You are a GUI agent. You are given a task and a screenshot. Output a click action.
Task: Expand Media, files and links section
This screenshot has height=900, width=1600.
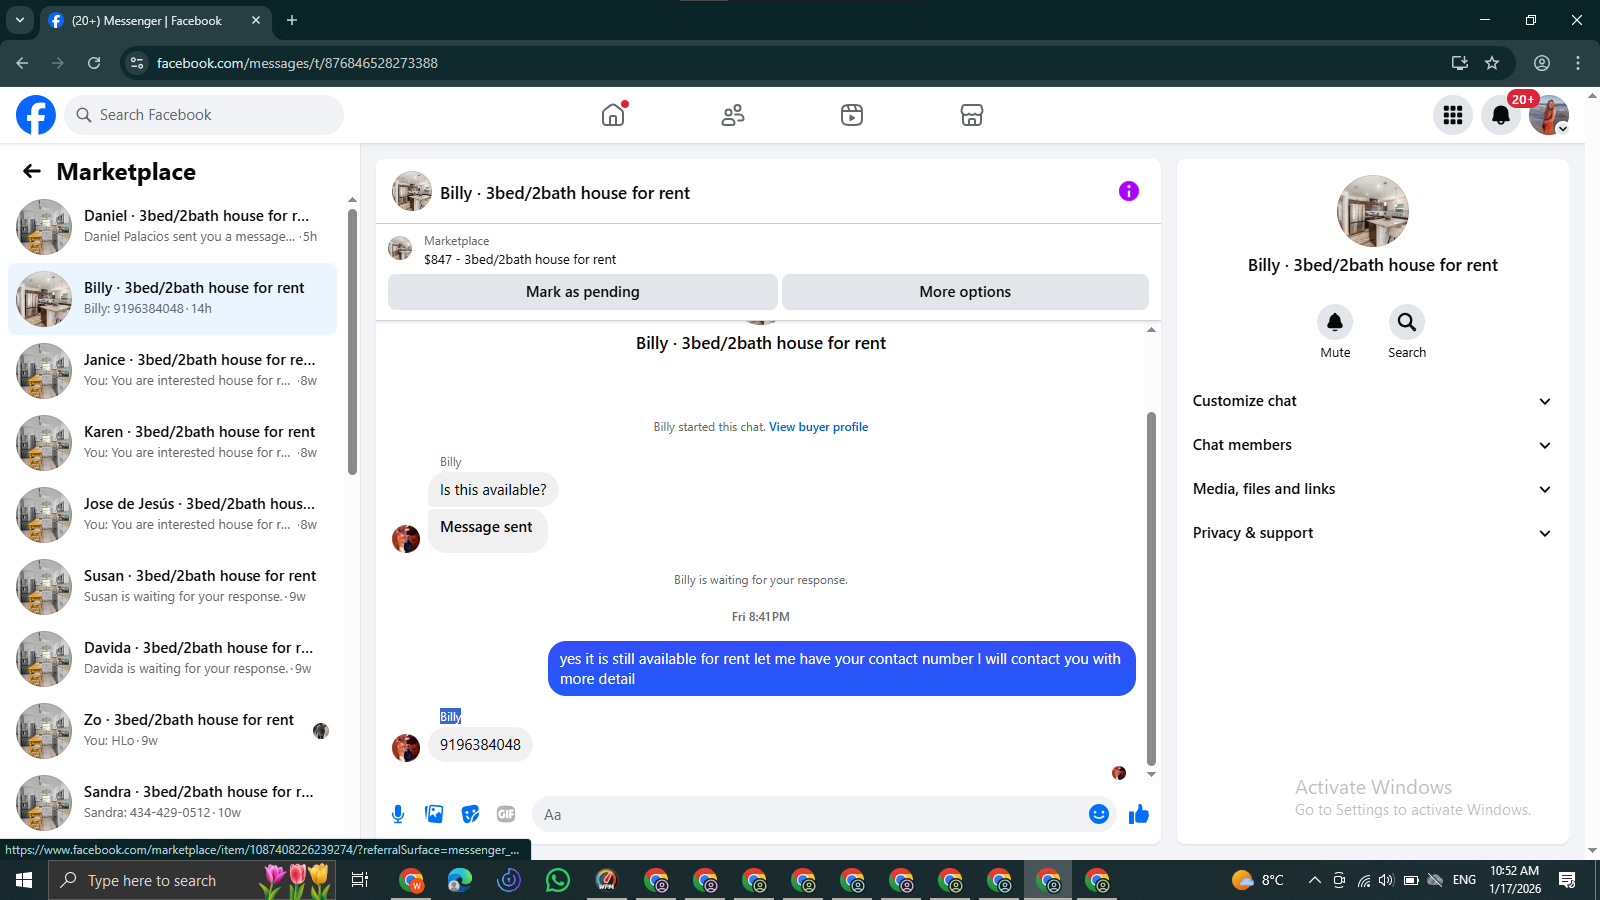1372,489
